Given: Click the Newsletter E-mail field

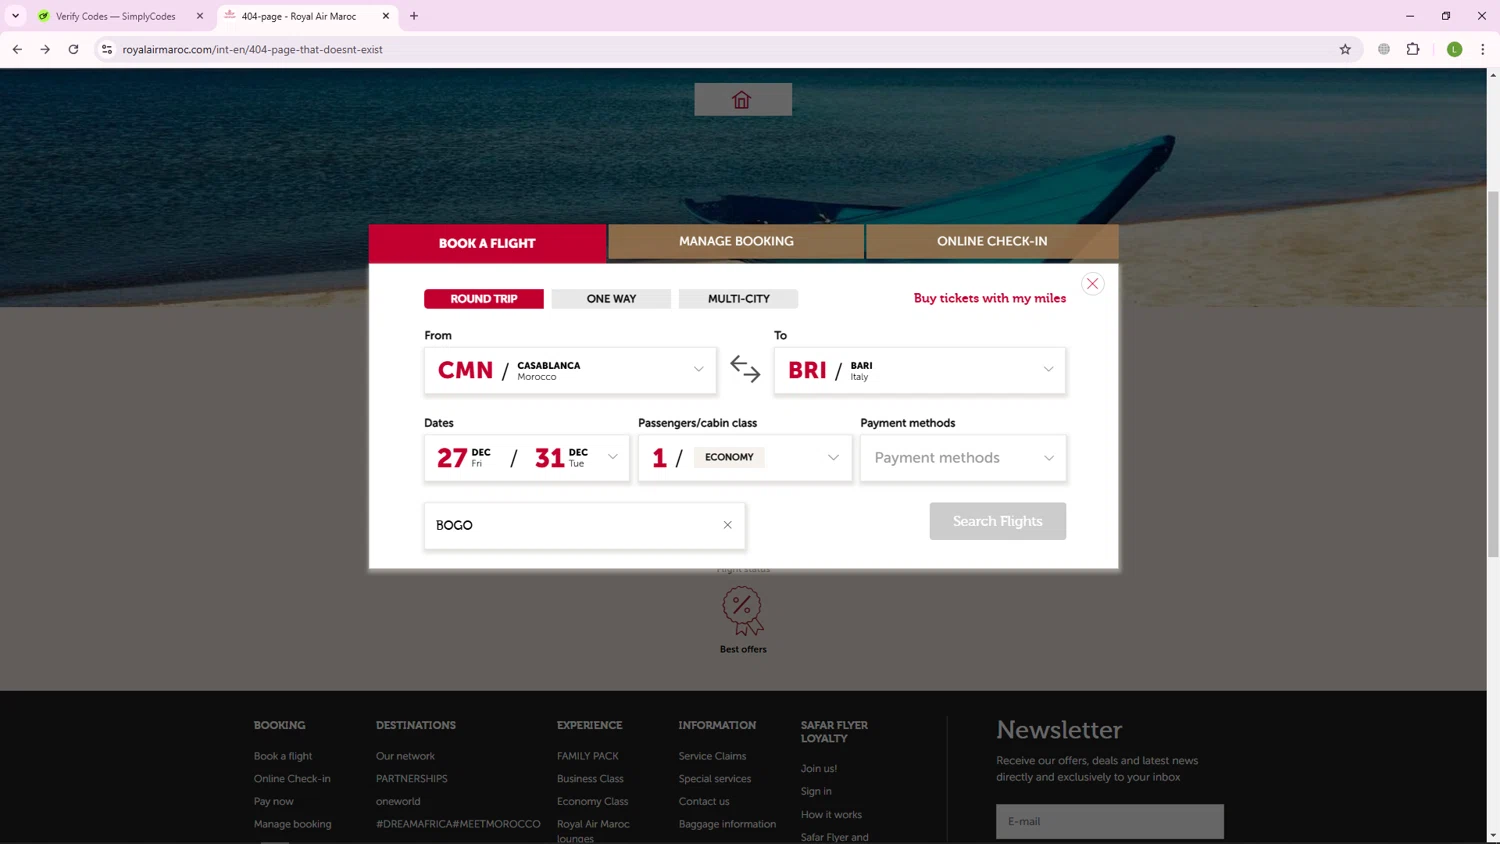Looking at the screenshot, I should coord(1109,821).
